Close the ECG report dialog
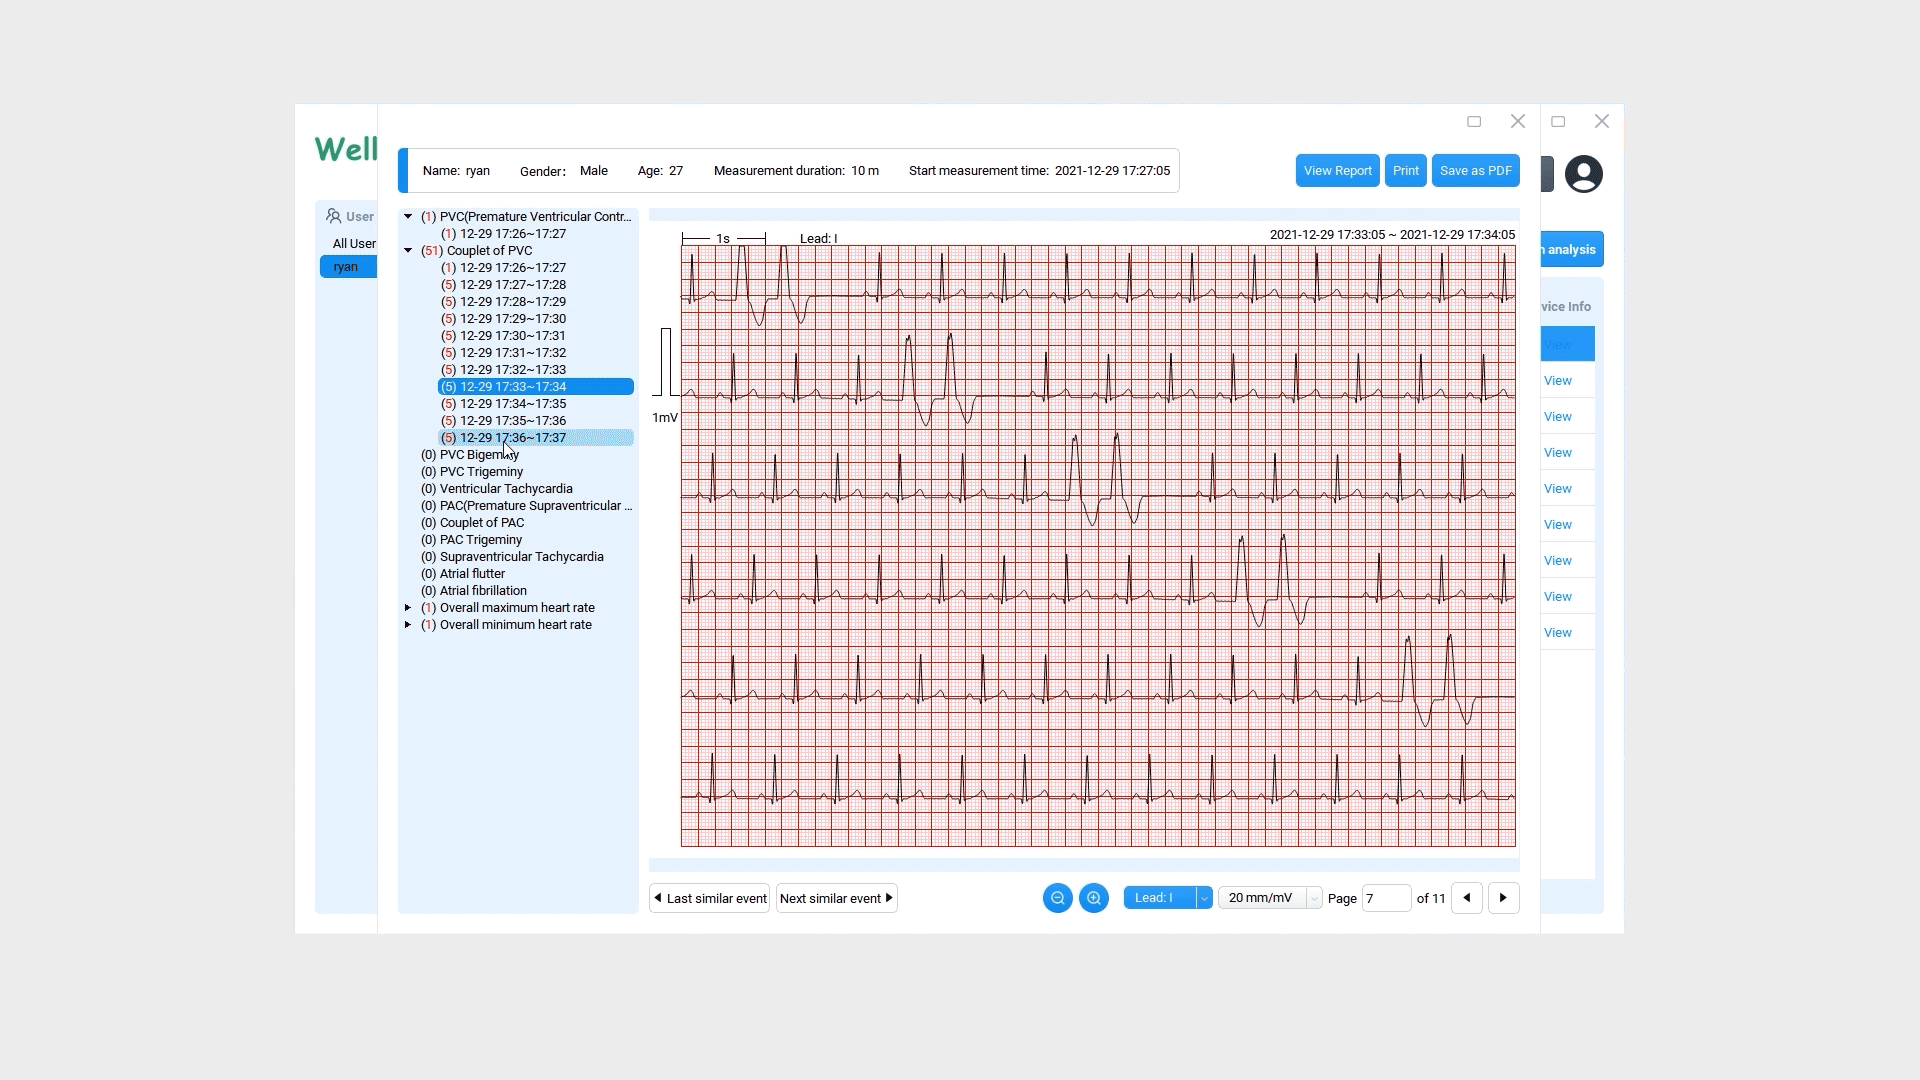Viewport: 1920px width, 1080px height. (x=1518, y=121)
